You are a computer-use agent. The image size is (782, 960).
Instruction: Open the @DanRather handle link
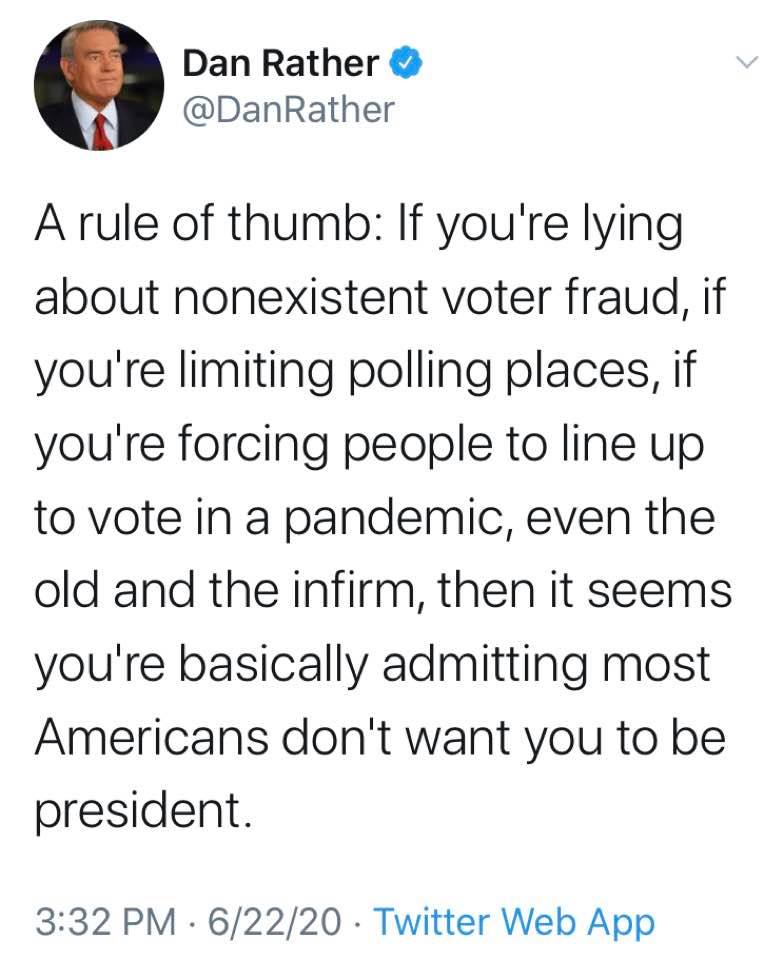point(288,110)
